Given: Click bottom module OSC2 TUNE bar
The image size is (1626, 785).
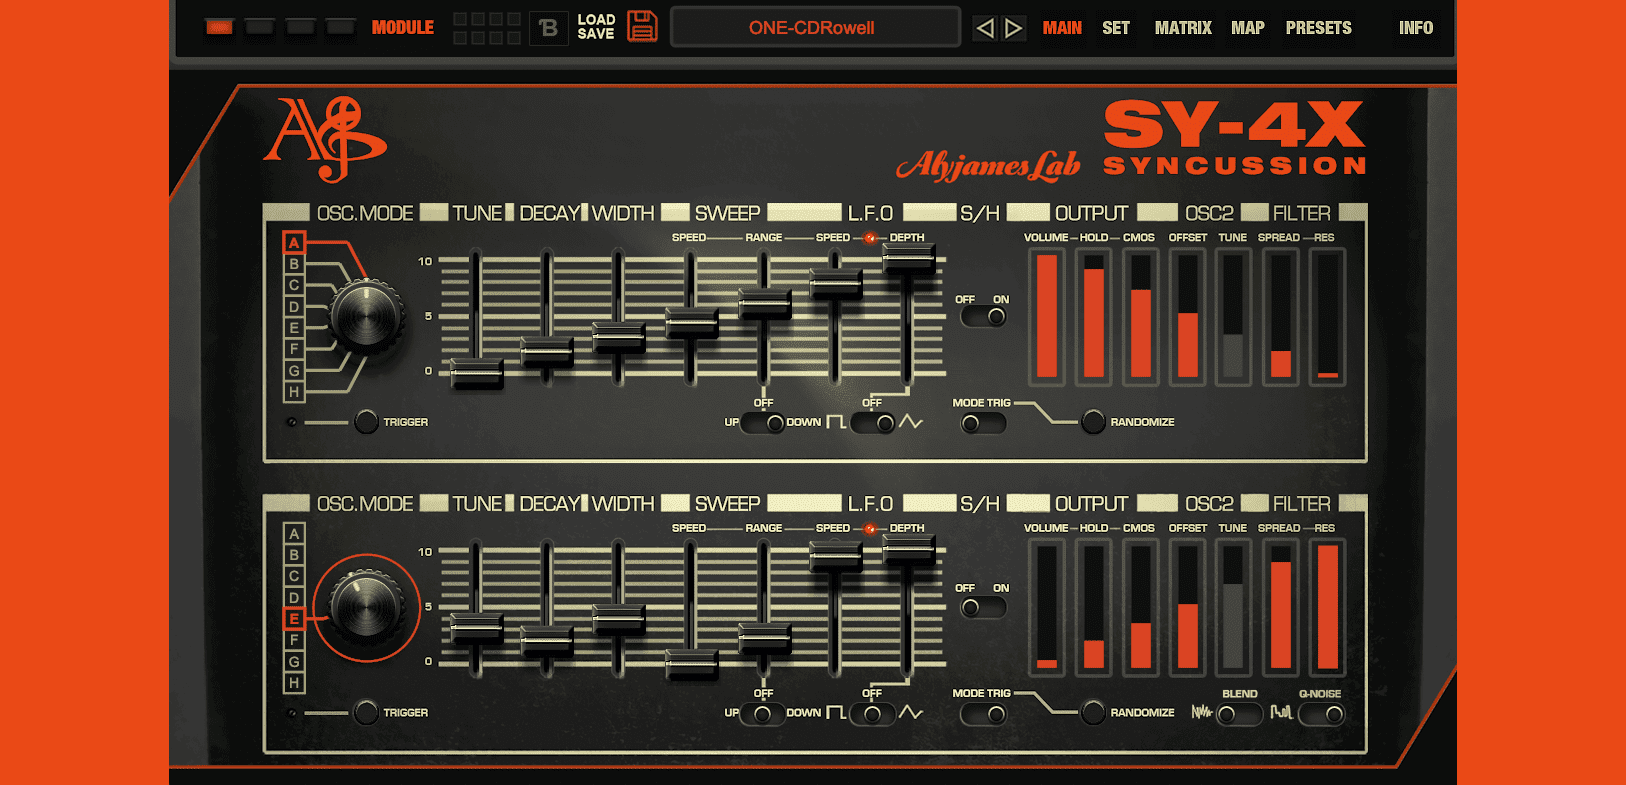Looking at the screenshot, I should tap(1234, 607).
